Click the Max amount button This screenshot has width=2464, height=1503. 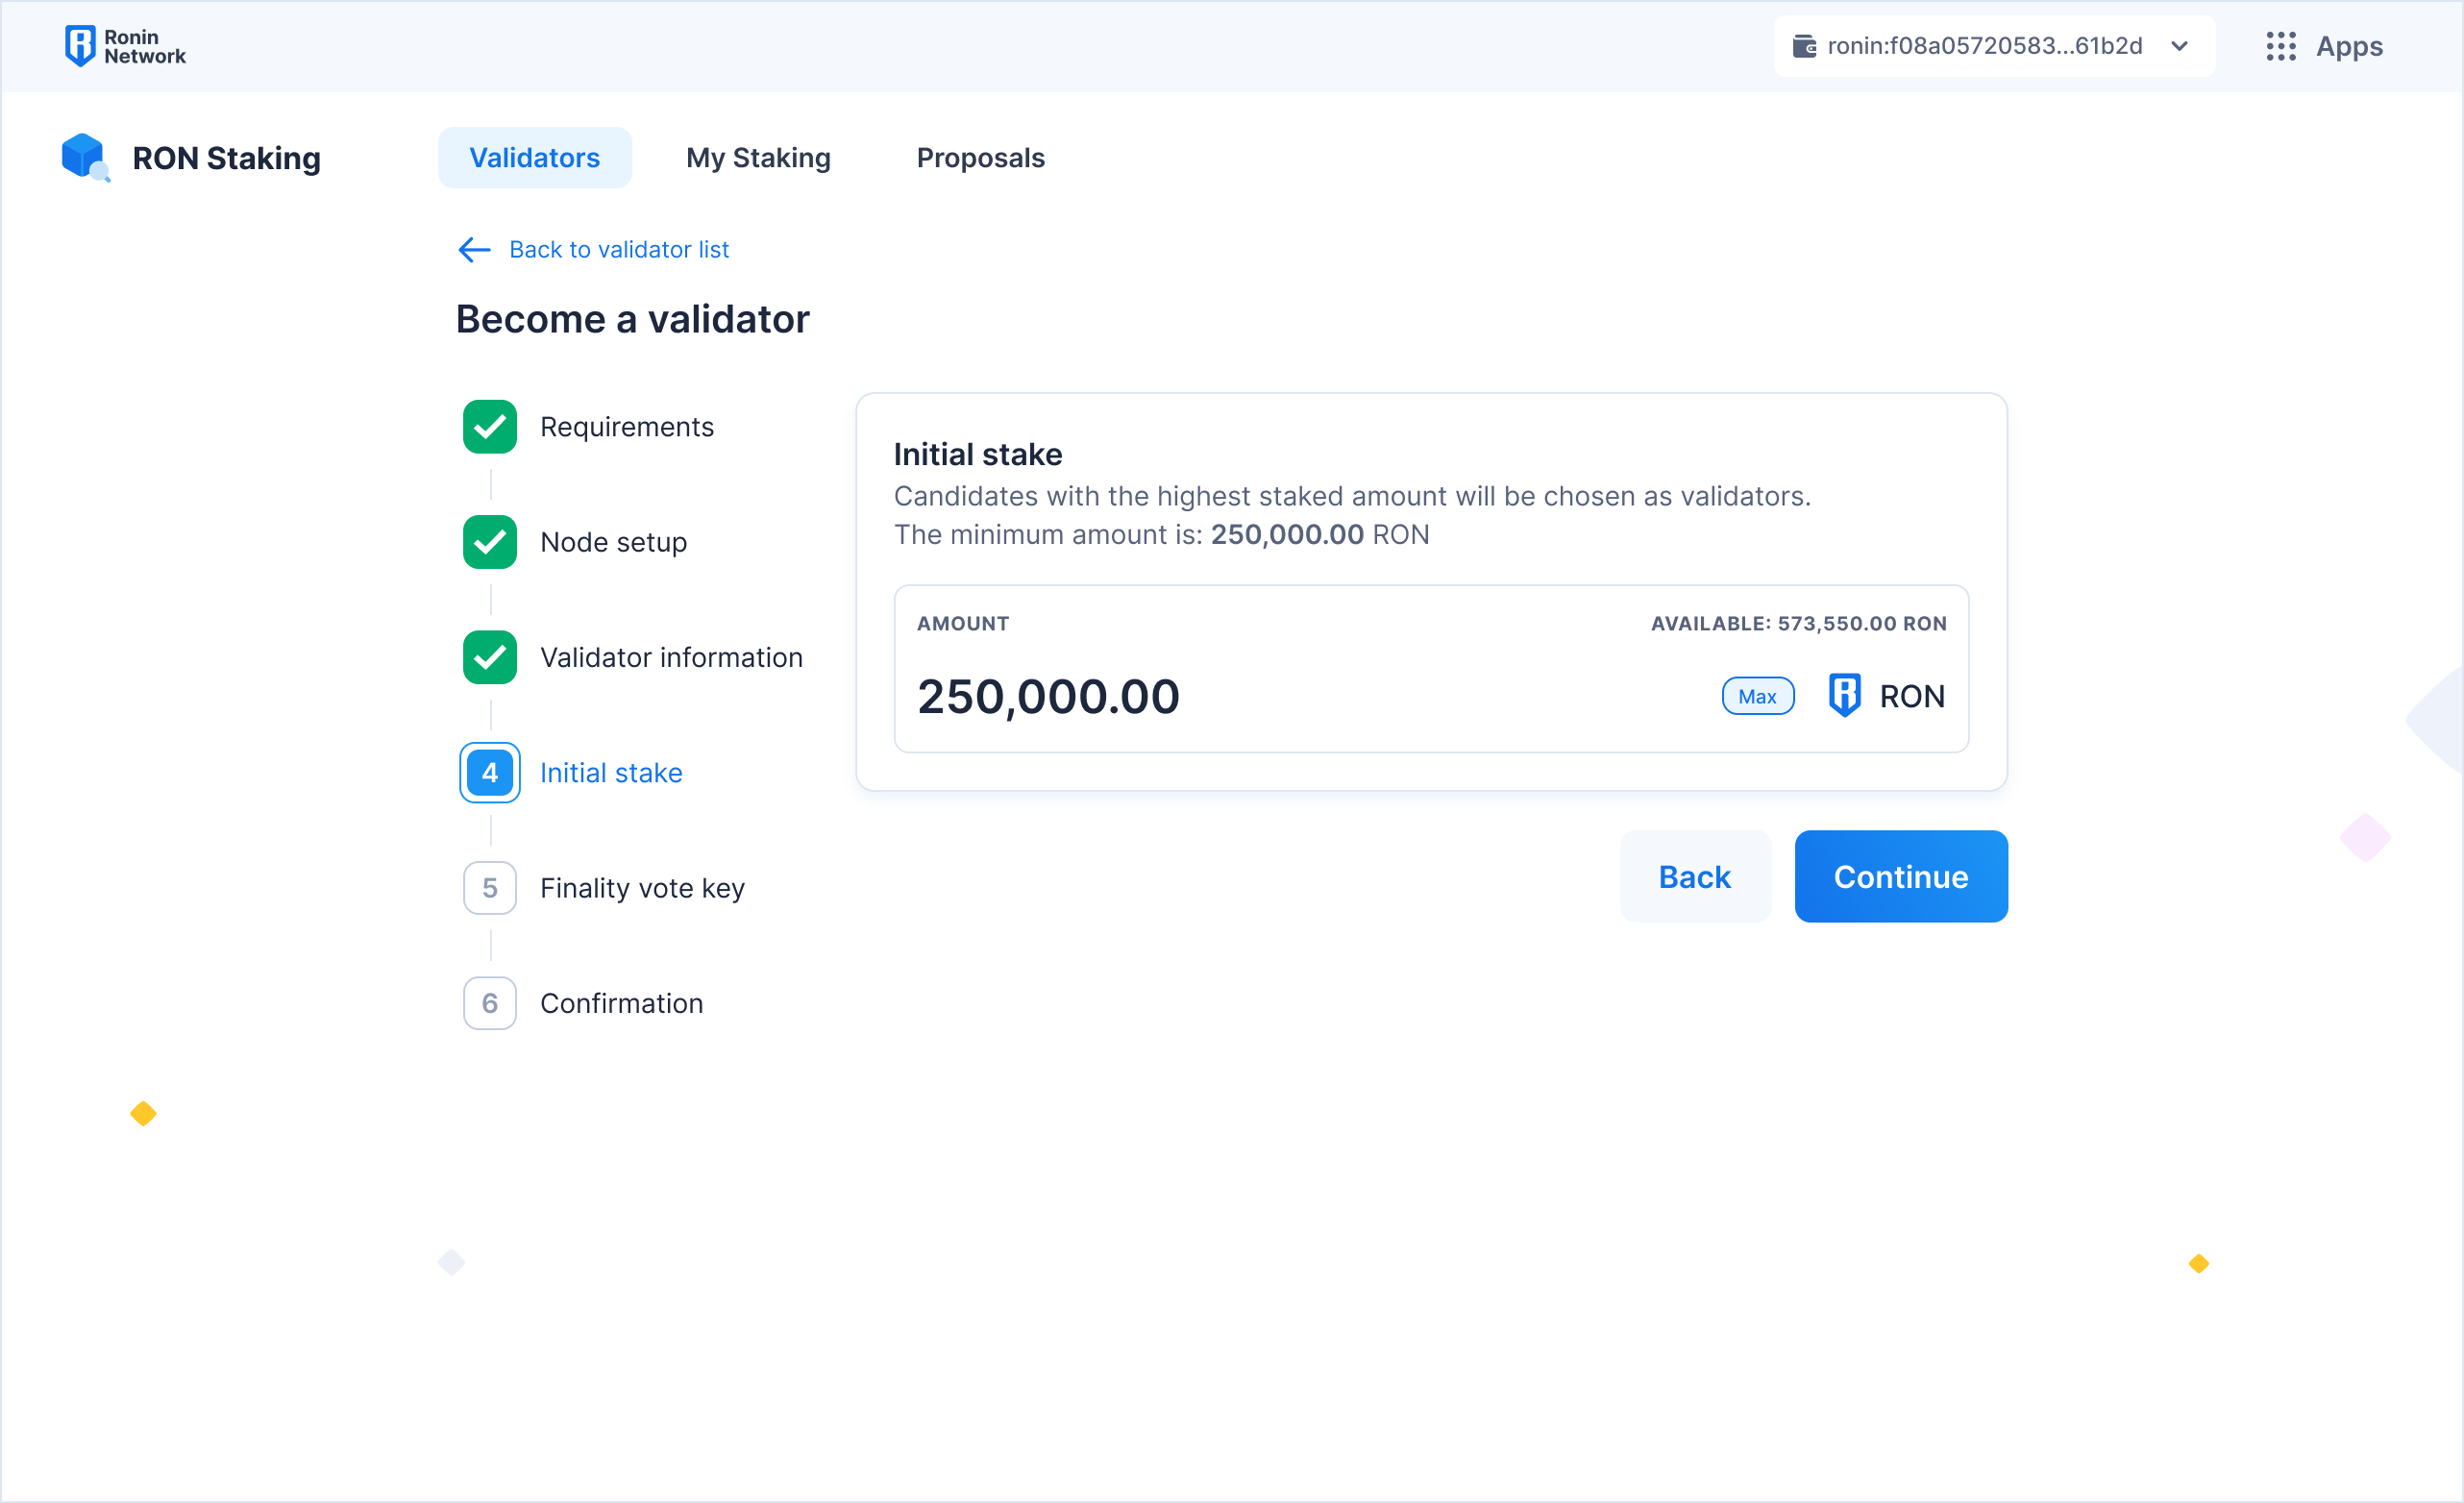[x=1757, y=696]
